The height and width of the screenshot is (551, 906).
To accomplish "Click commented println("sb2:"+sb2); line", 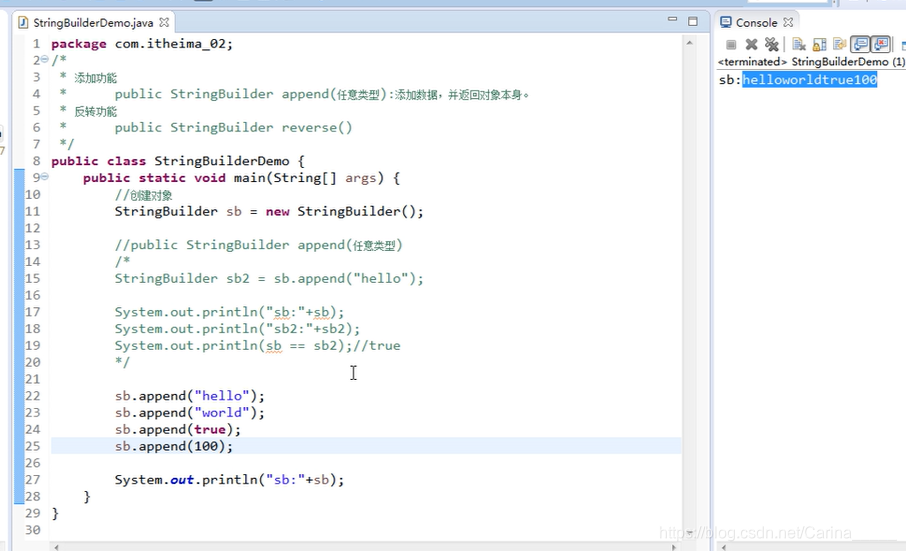I will pyautogui.click(x=237, y=329).
